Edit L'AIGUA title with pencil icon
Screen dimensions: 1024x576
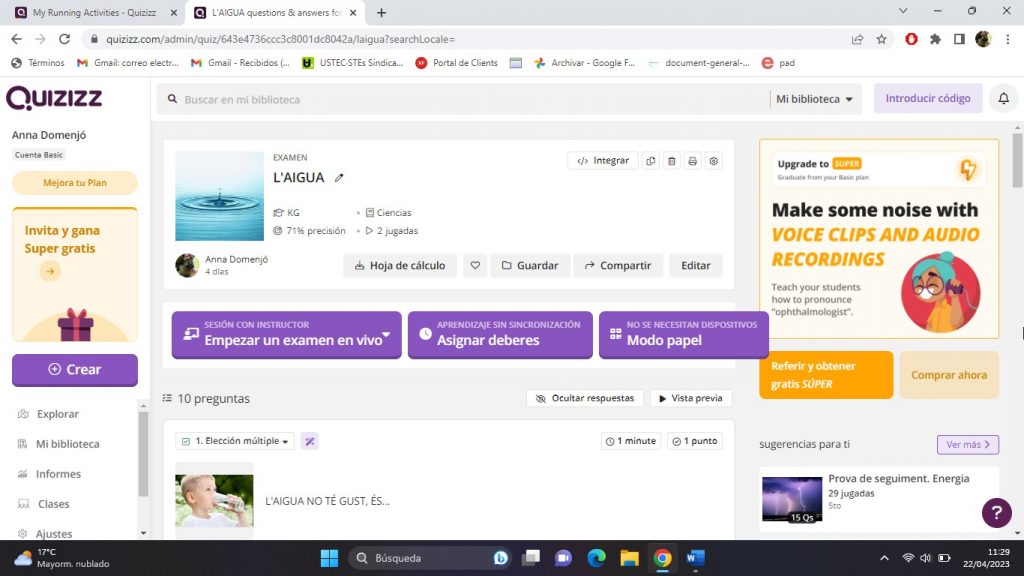339,178
